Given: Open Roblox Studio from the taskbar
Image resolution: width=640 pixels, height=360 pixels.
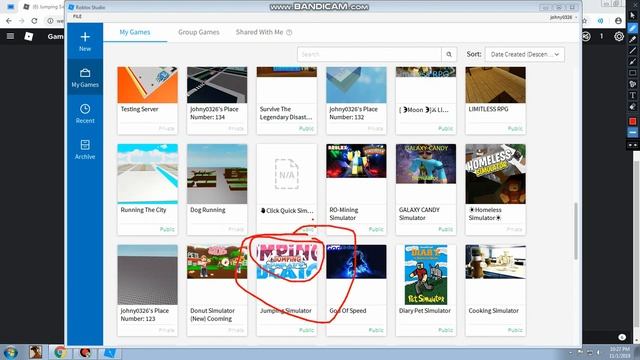Looking at the screenshot, I should 109,352.
